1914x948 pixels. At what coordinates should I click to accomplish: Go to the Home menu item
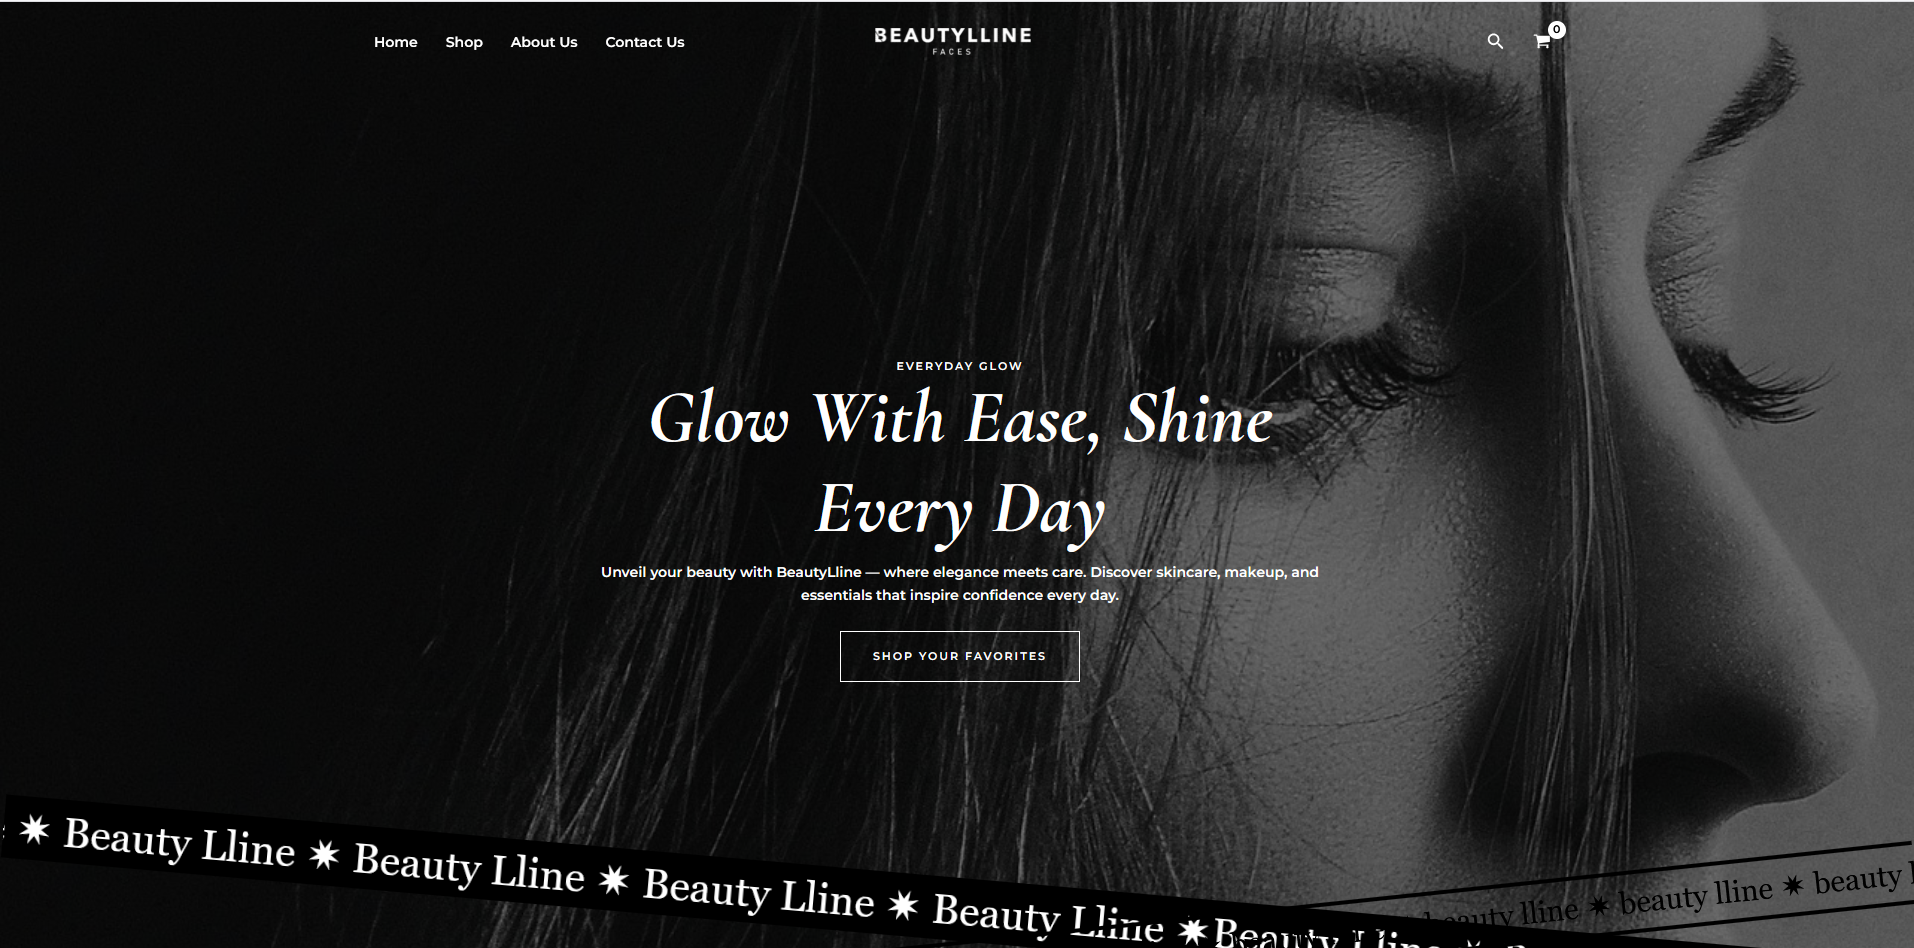coord(396,42)
